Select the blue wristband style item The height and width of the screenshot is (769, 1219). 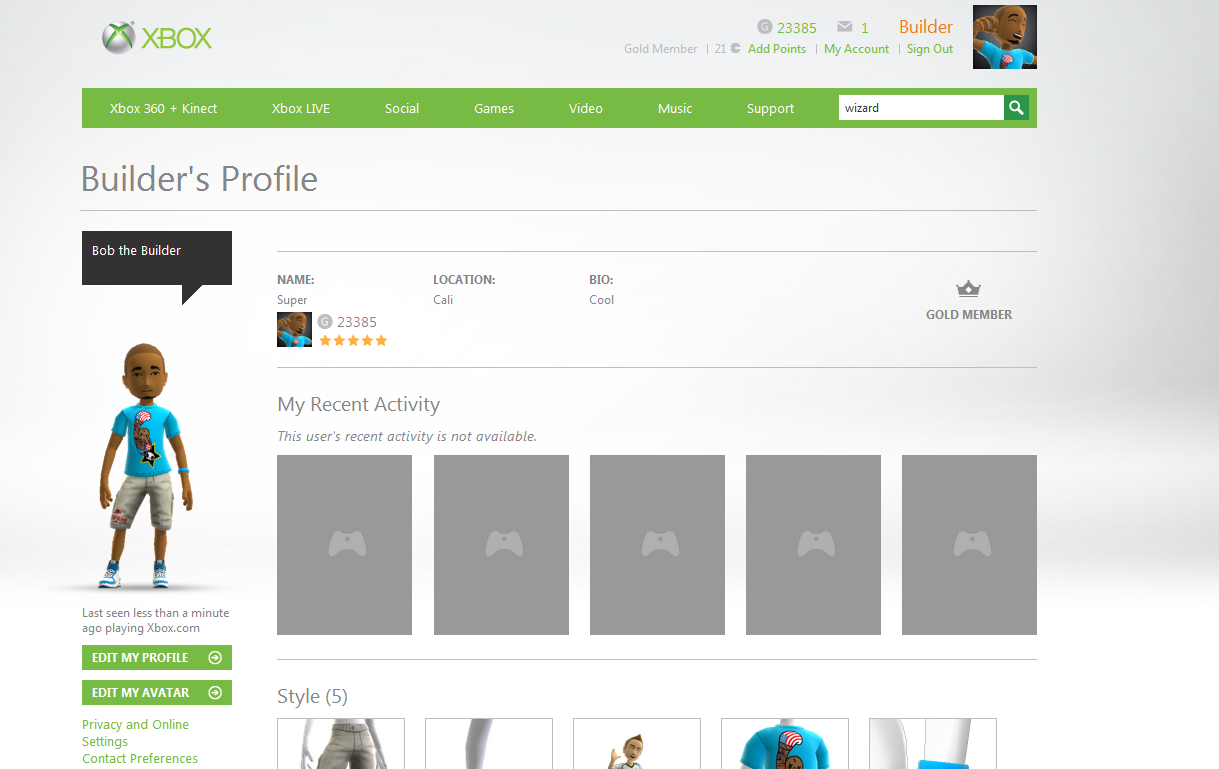pos(933,743)
